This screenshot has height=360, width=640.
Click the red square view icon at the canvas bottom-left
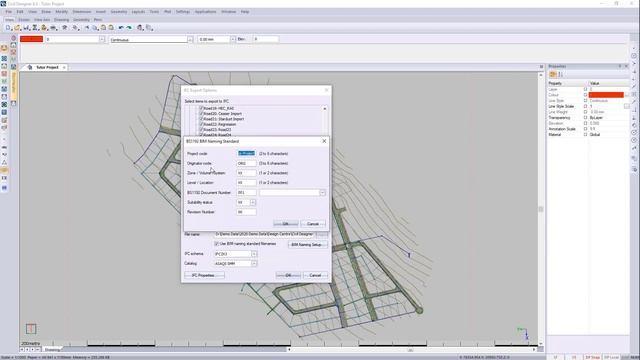click(31, 329)
